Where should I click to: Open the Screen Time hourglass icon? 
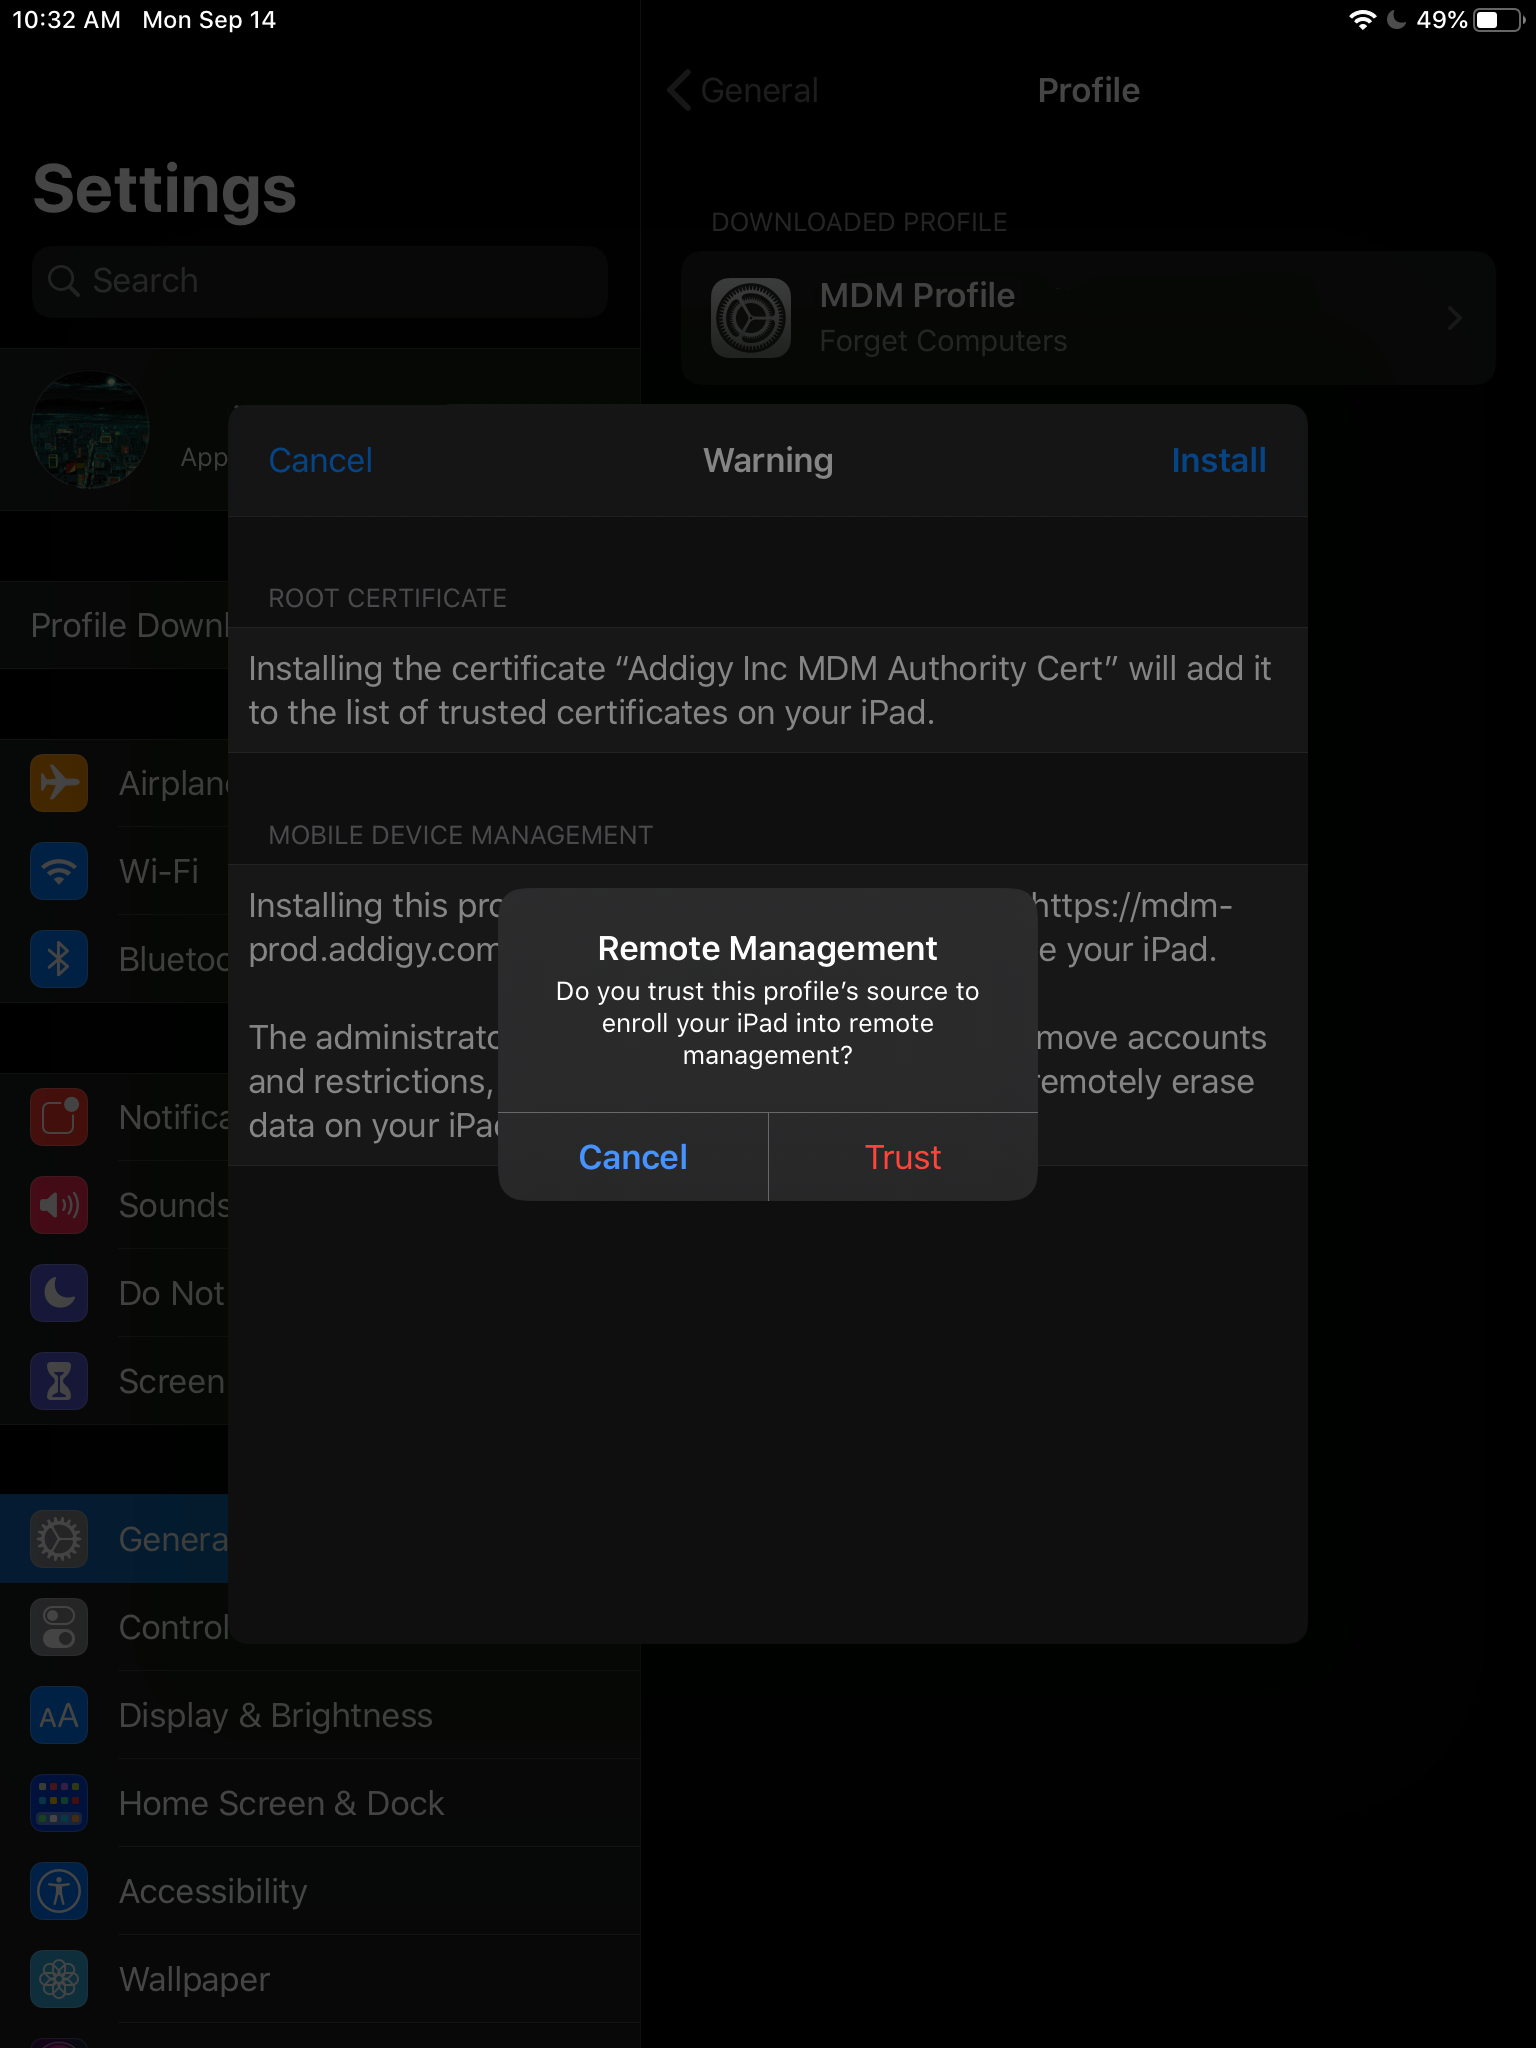[x=59, y=1381]
